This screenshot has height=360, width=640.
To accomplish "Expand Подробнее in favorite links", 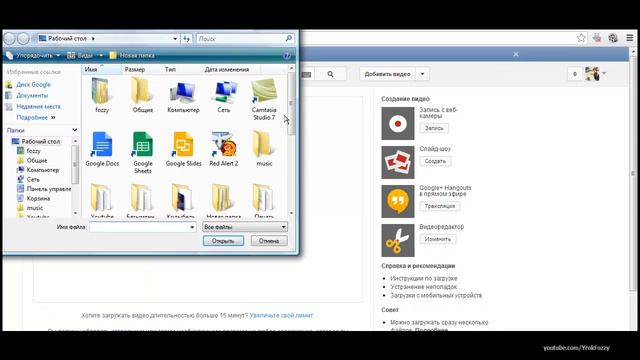I will pyautogui.click(x=36, y=118).
